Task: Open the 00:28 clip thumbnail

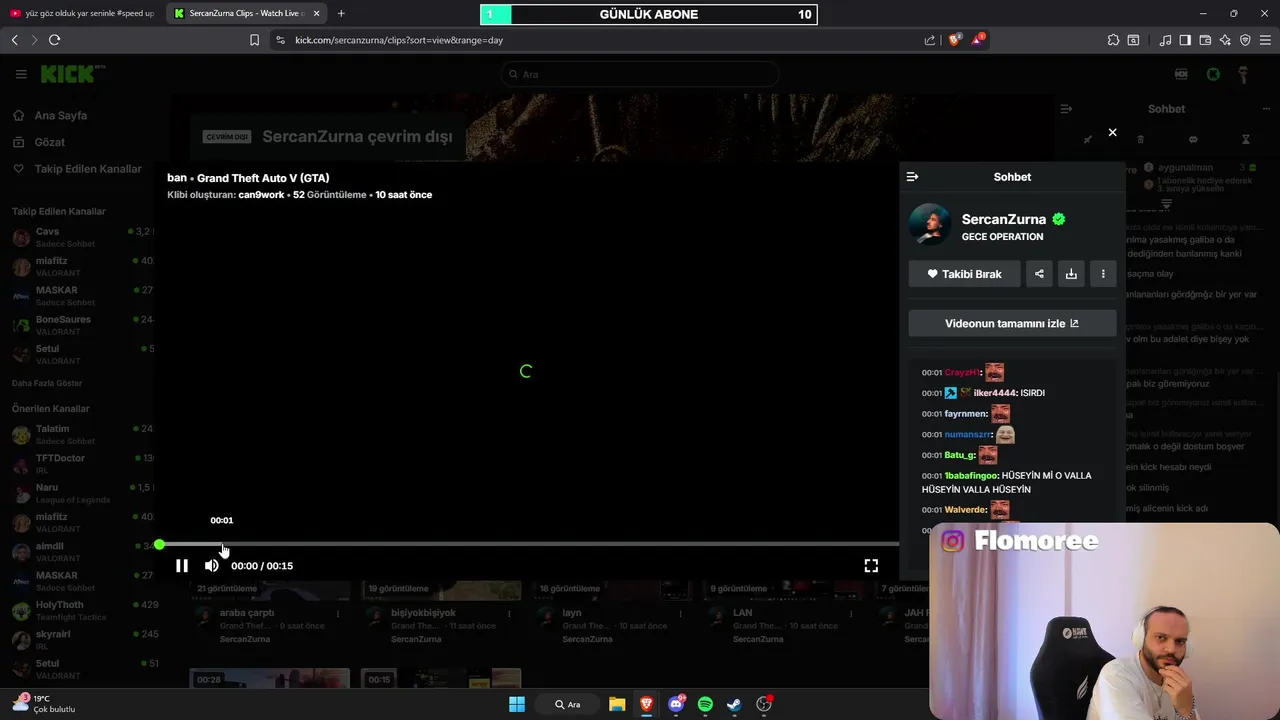Action: tap(270, 679)
